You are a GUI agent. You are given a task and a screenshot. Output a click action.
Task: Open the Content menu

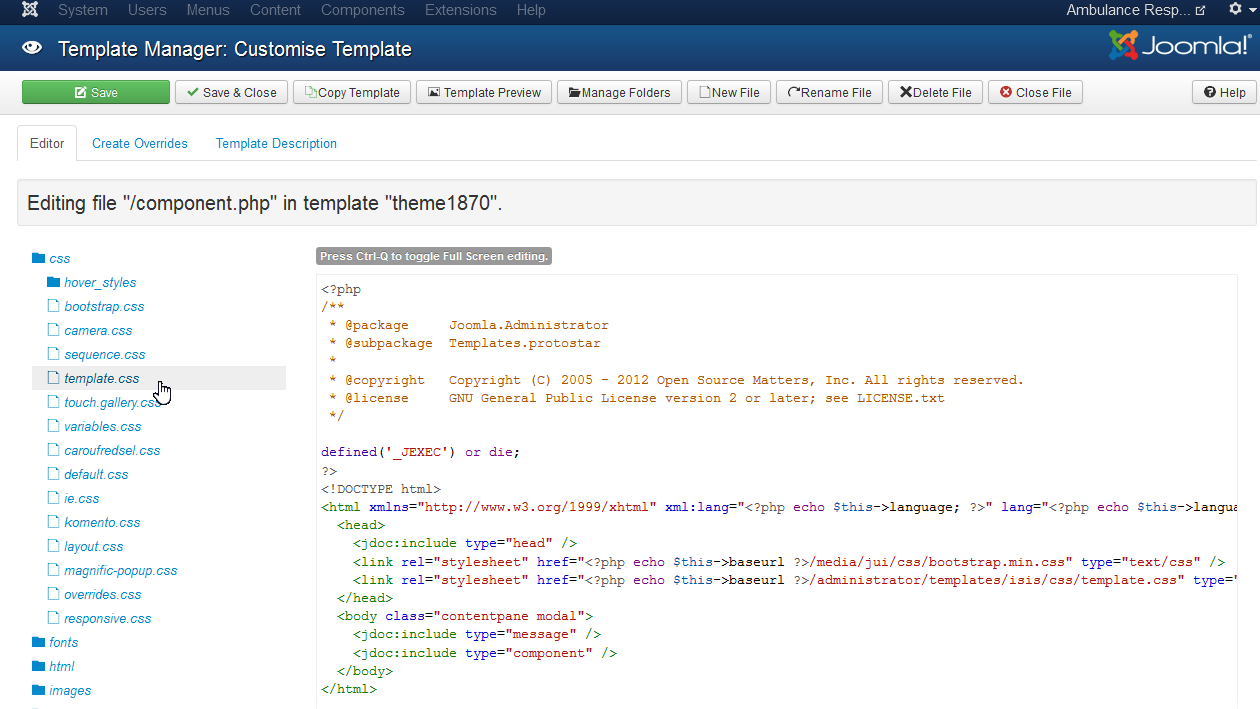(275, 10)
